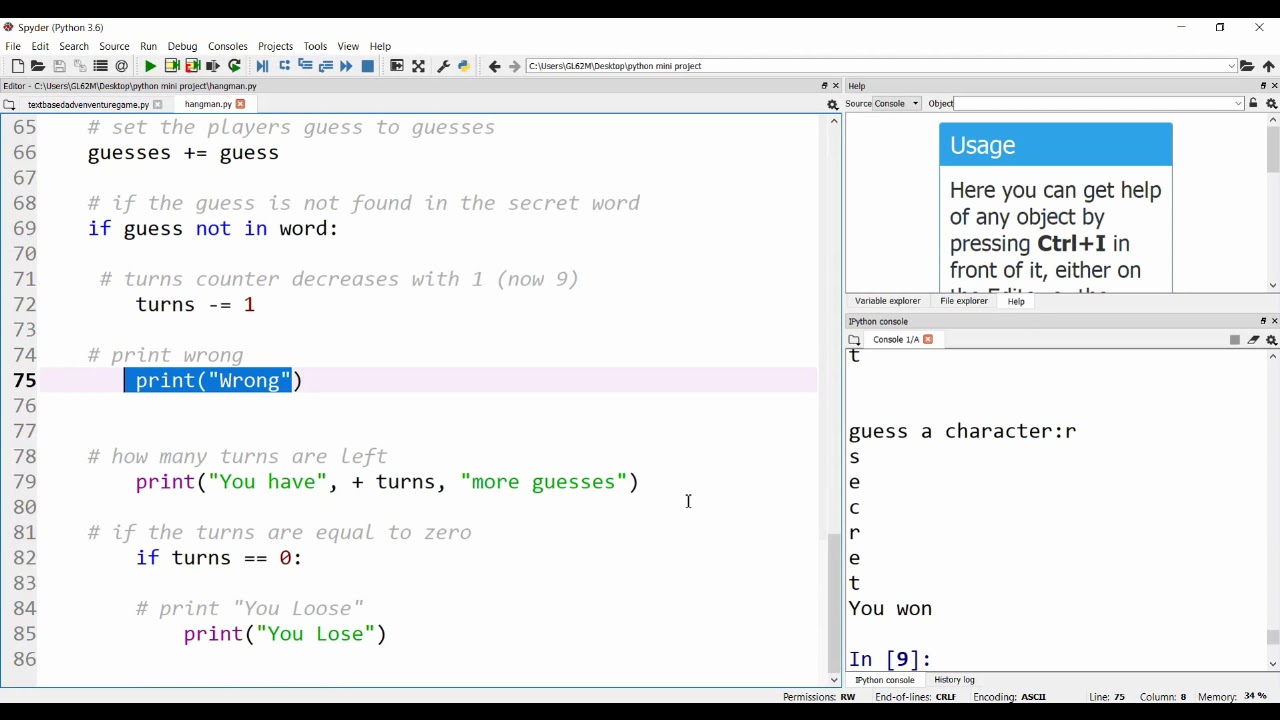Switch to Variable explorer tab
Screen dimensions: 1280x720
[x=887, y=301]
